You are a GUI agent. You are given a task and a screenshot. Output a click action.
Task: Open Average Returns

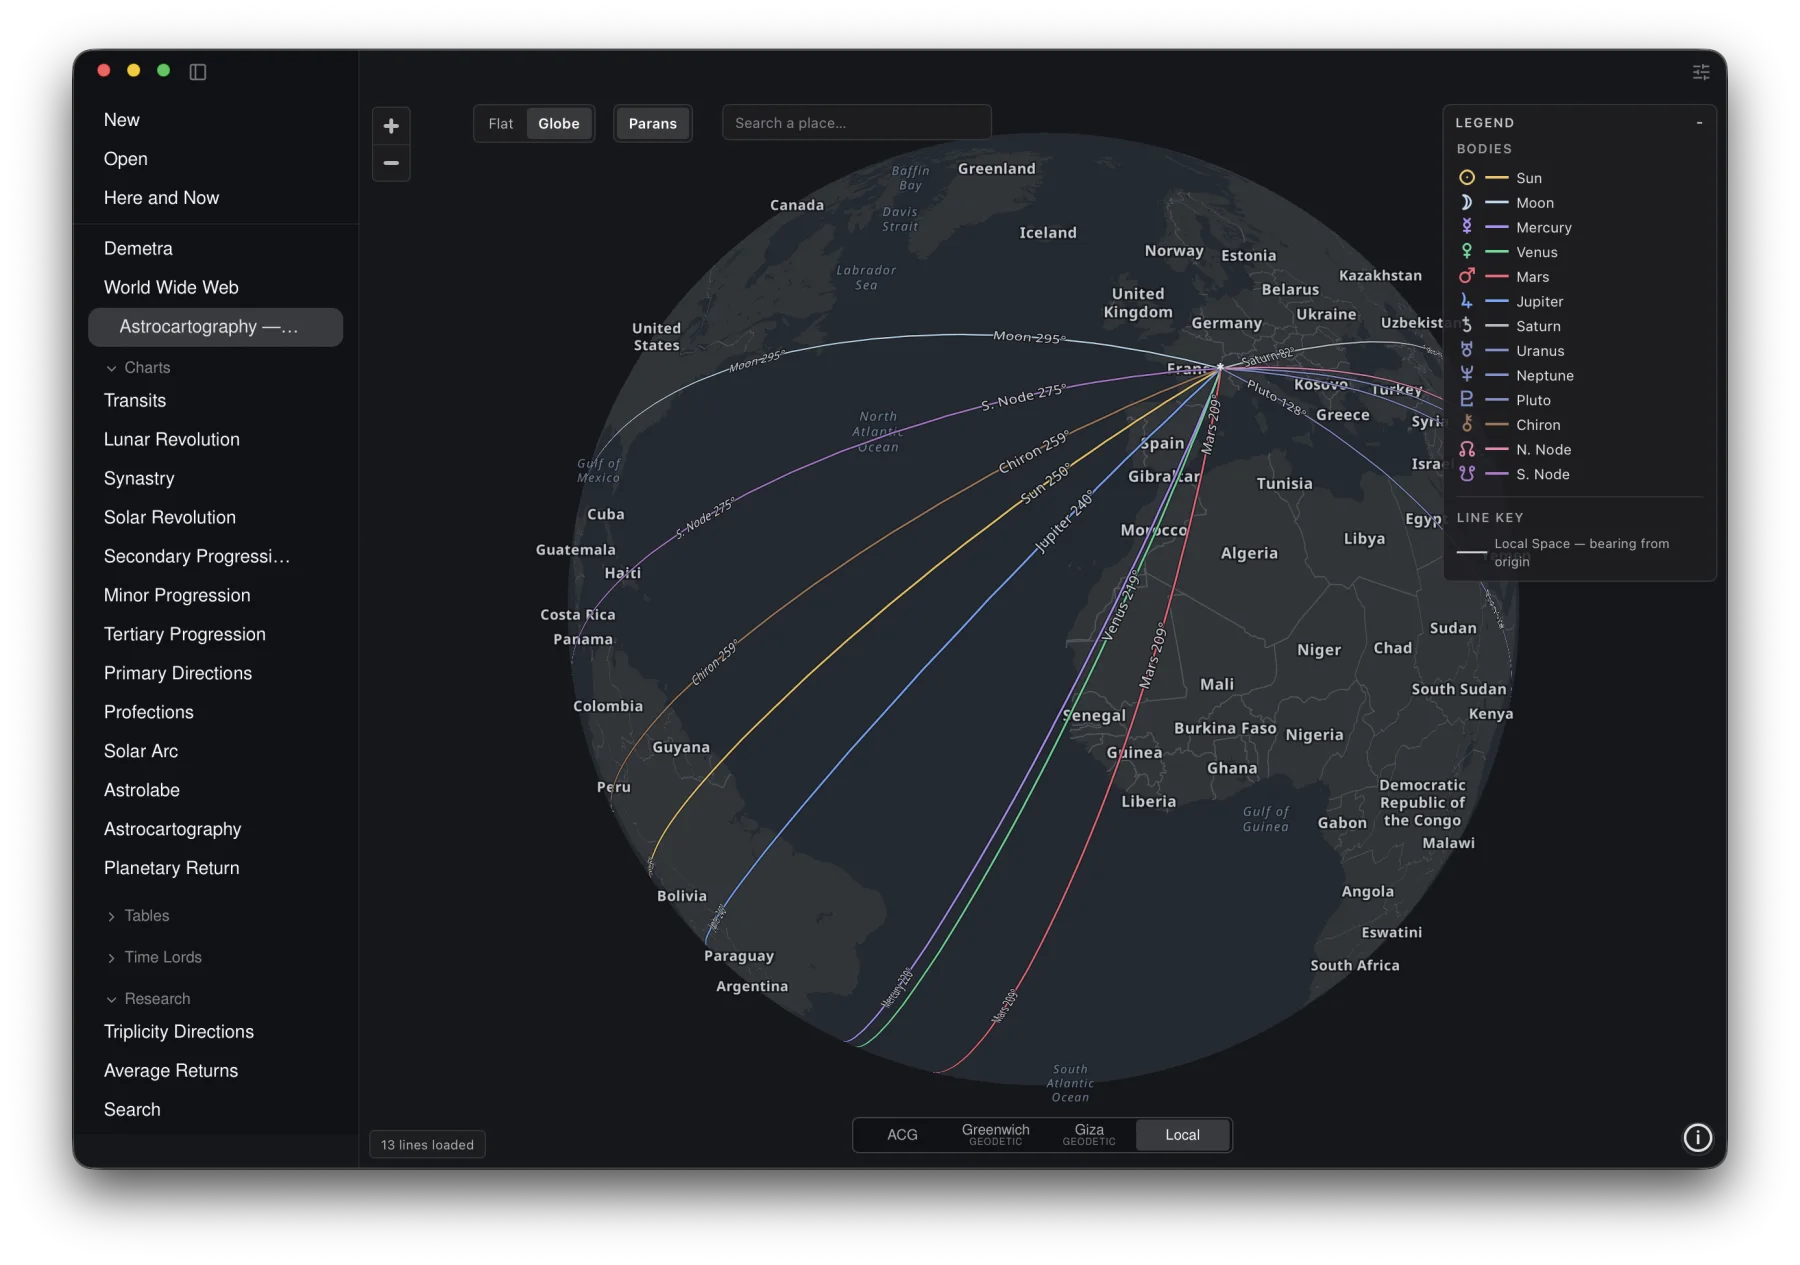point(171,1071)
